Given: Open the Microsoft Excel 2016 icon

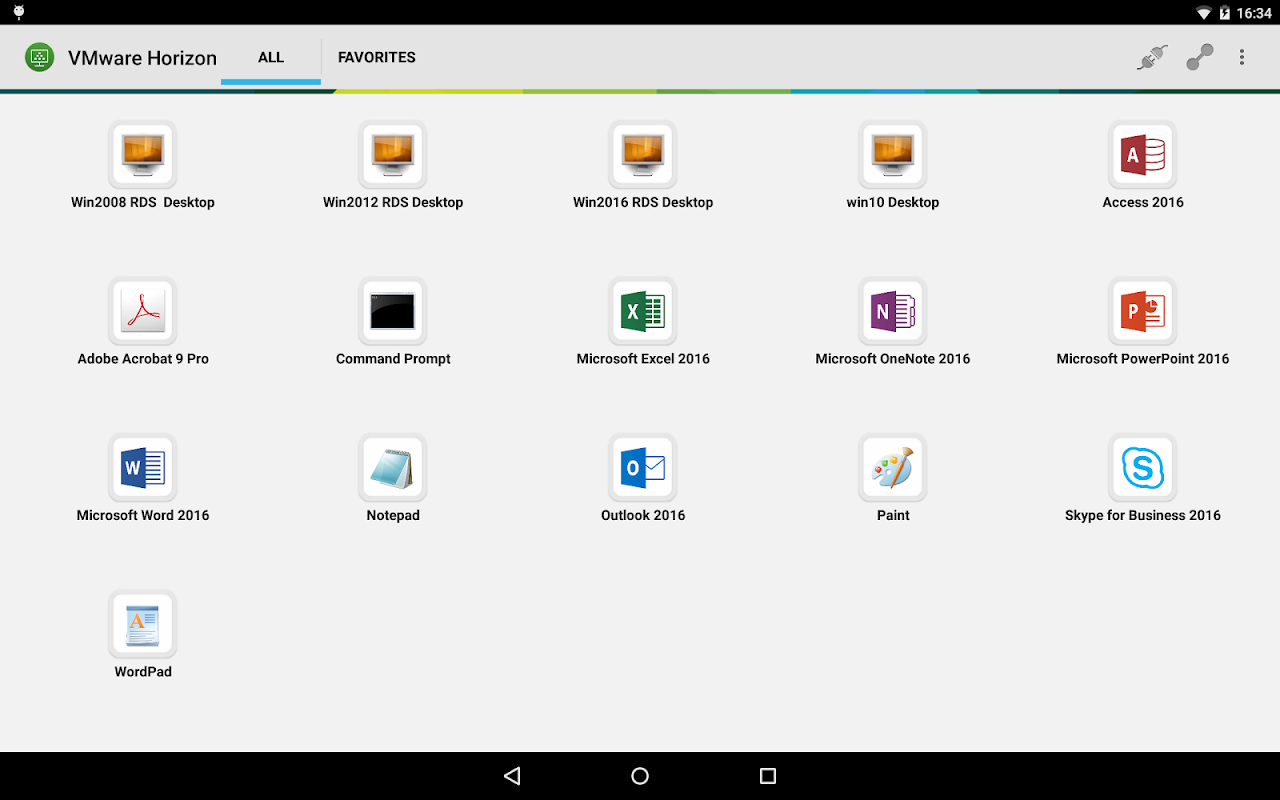Looking at the screenshot, I should 643,311.
